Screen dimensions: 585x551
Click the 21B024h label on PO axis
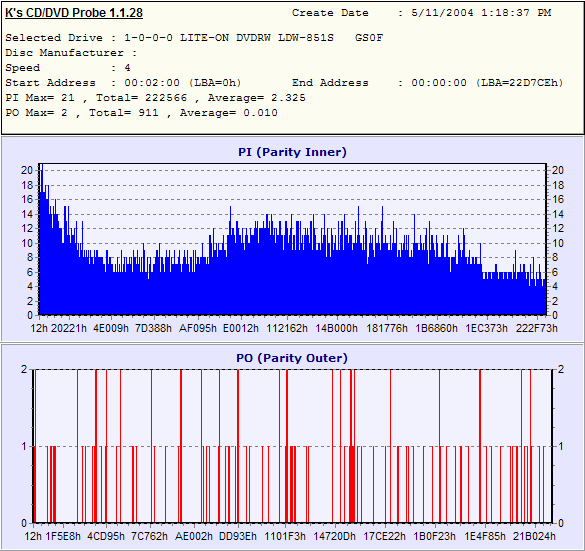click(534, 536)
